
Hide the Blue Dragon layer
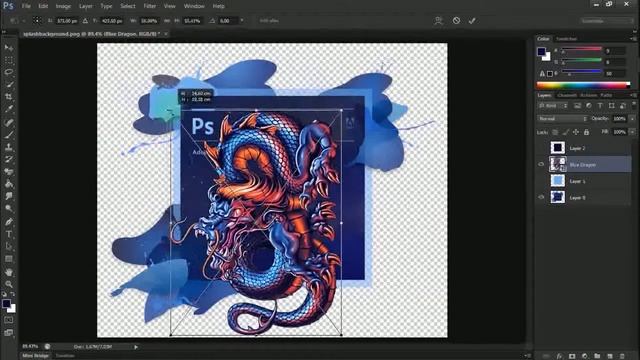coord(541,164)
